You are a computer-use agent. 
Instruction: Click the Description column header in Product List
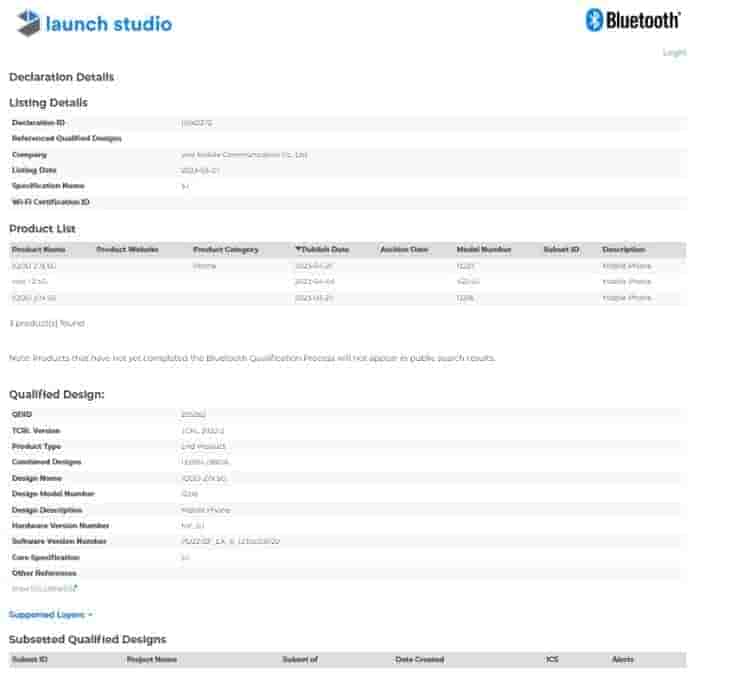click(x=623, y=249)
